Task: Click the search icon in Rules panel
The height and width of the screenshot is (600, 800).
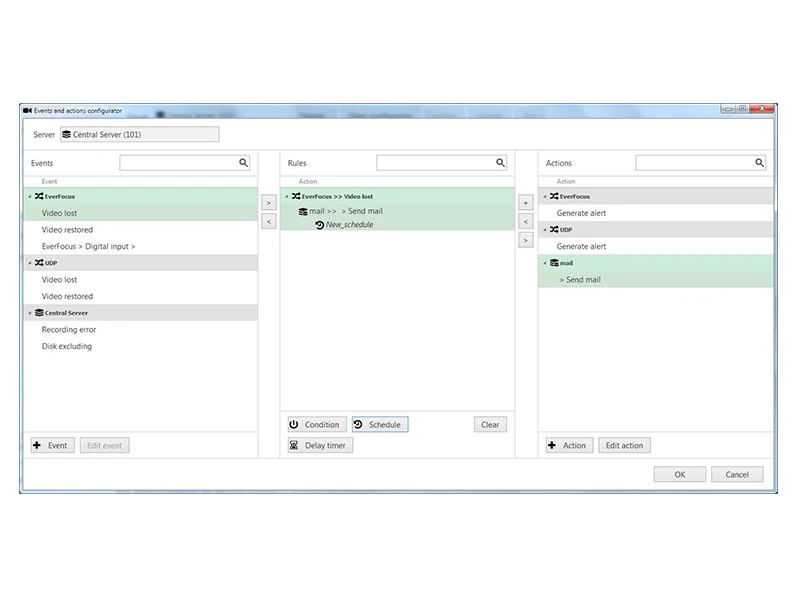Action: click(500, 162)
